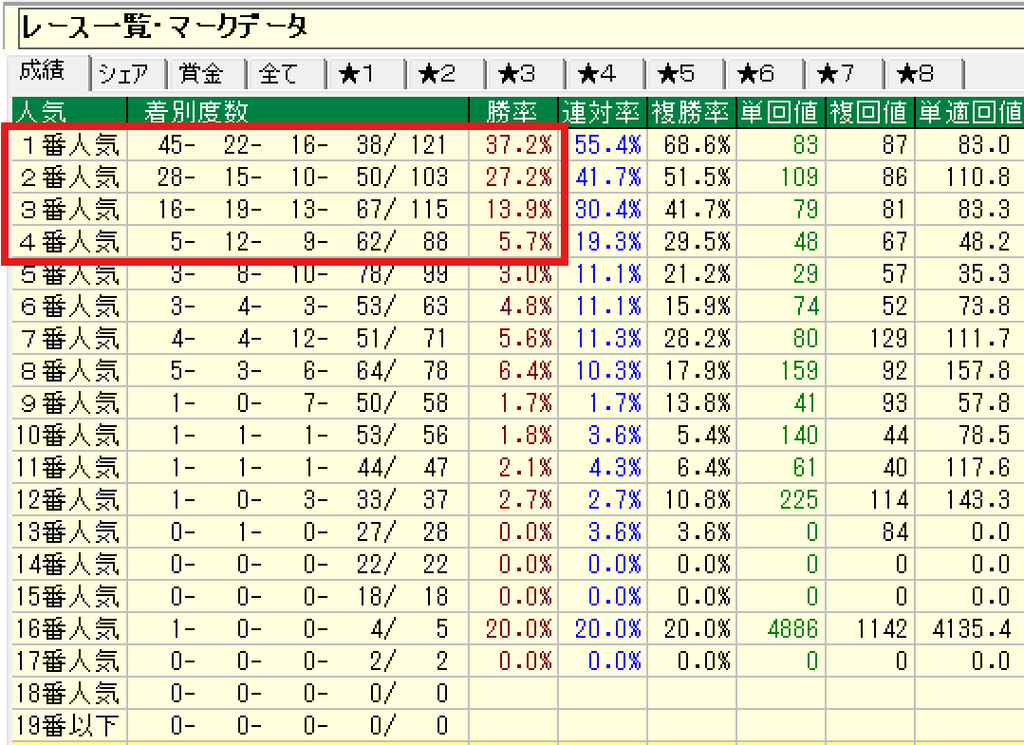Click the 157.8 単適回値 cell
Viewport: 1024px width, 745px height.
click(x=969, y=371)
